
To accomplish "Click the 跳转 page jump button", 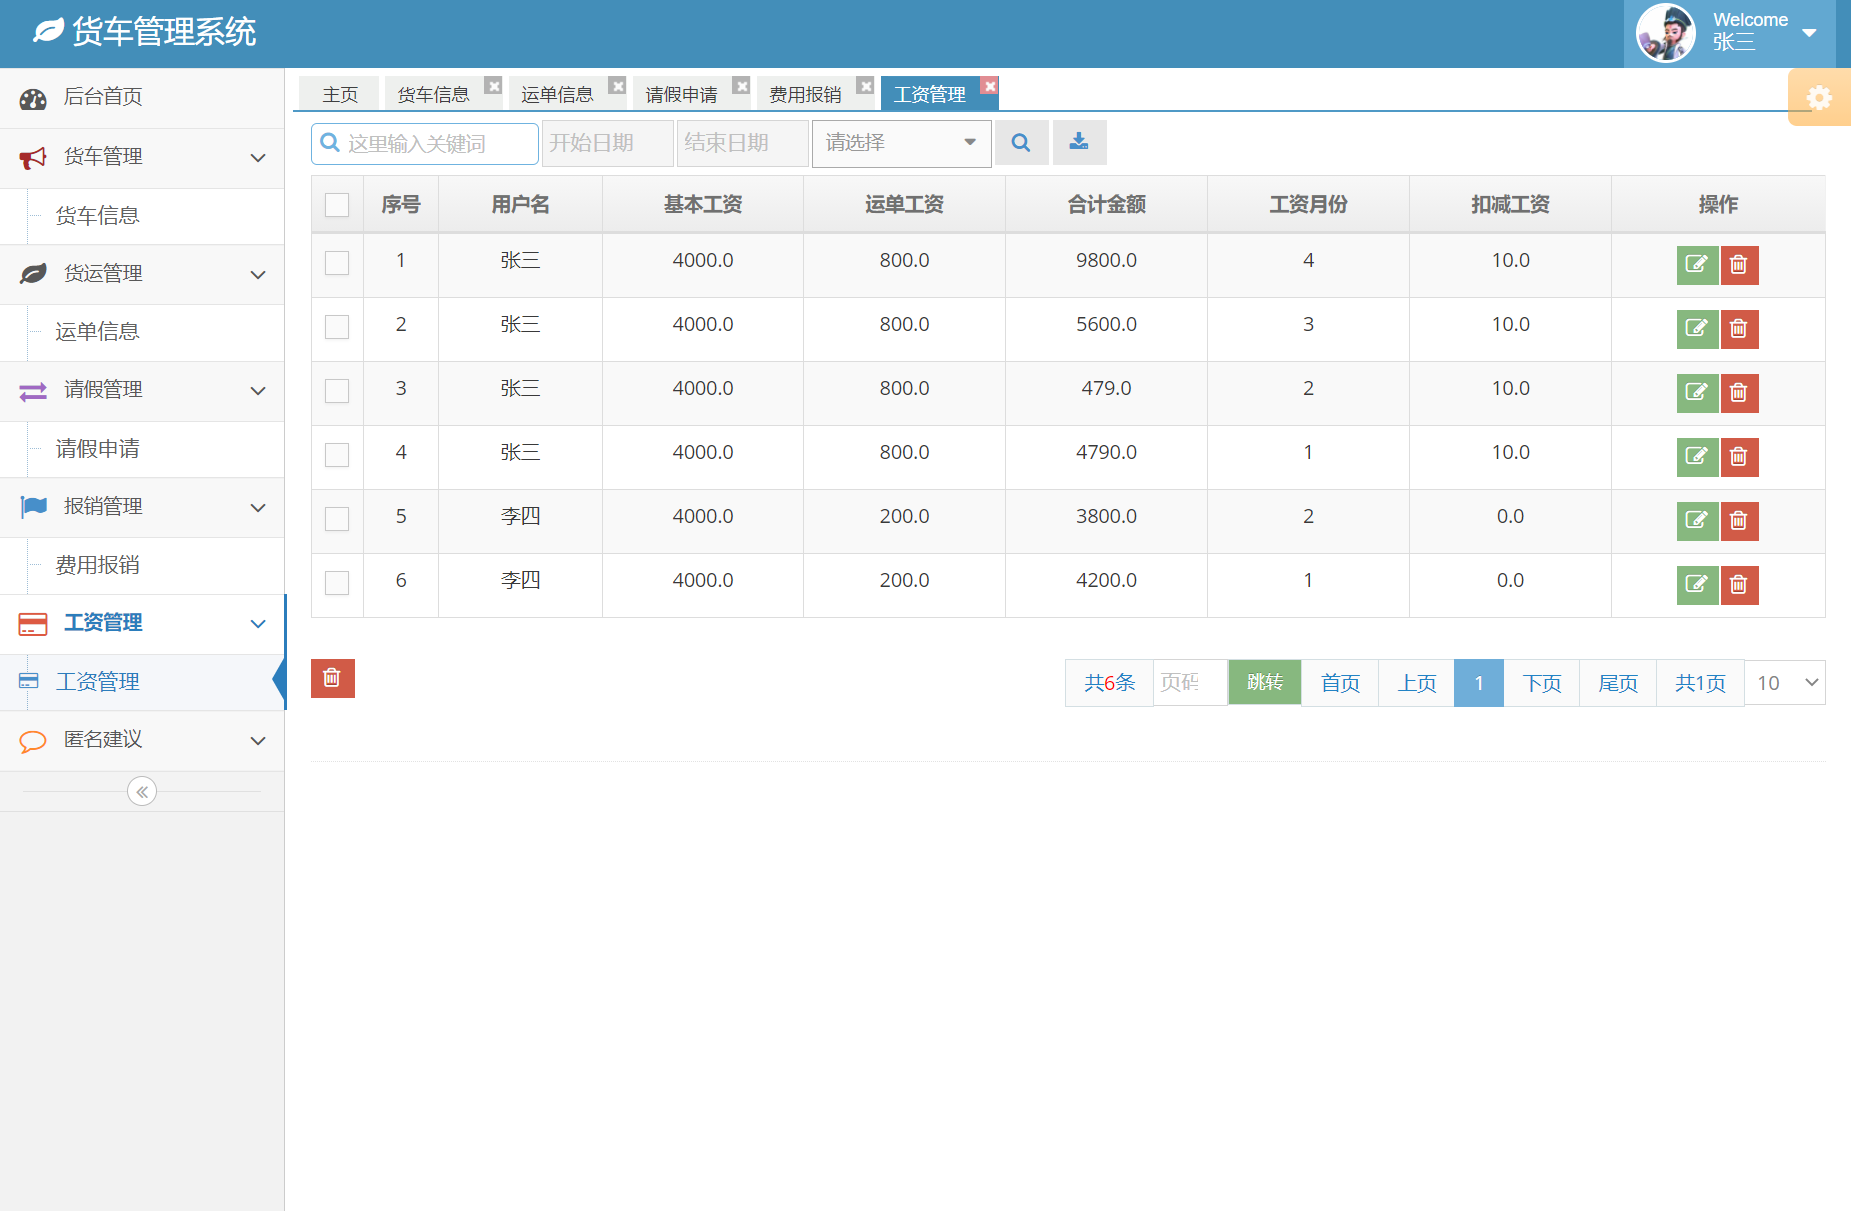I will (x=1264, y=682).
